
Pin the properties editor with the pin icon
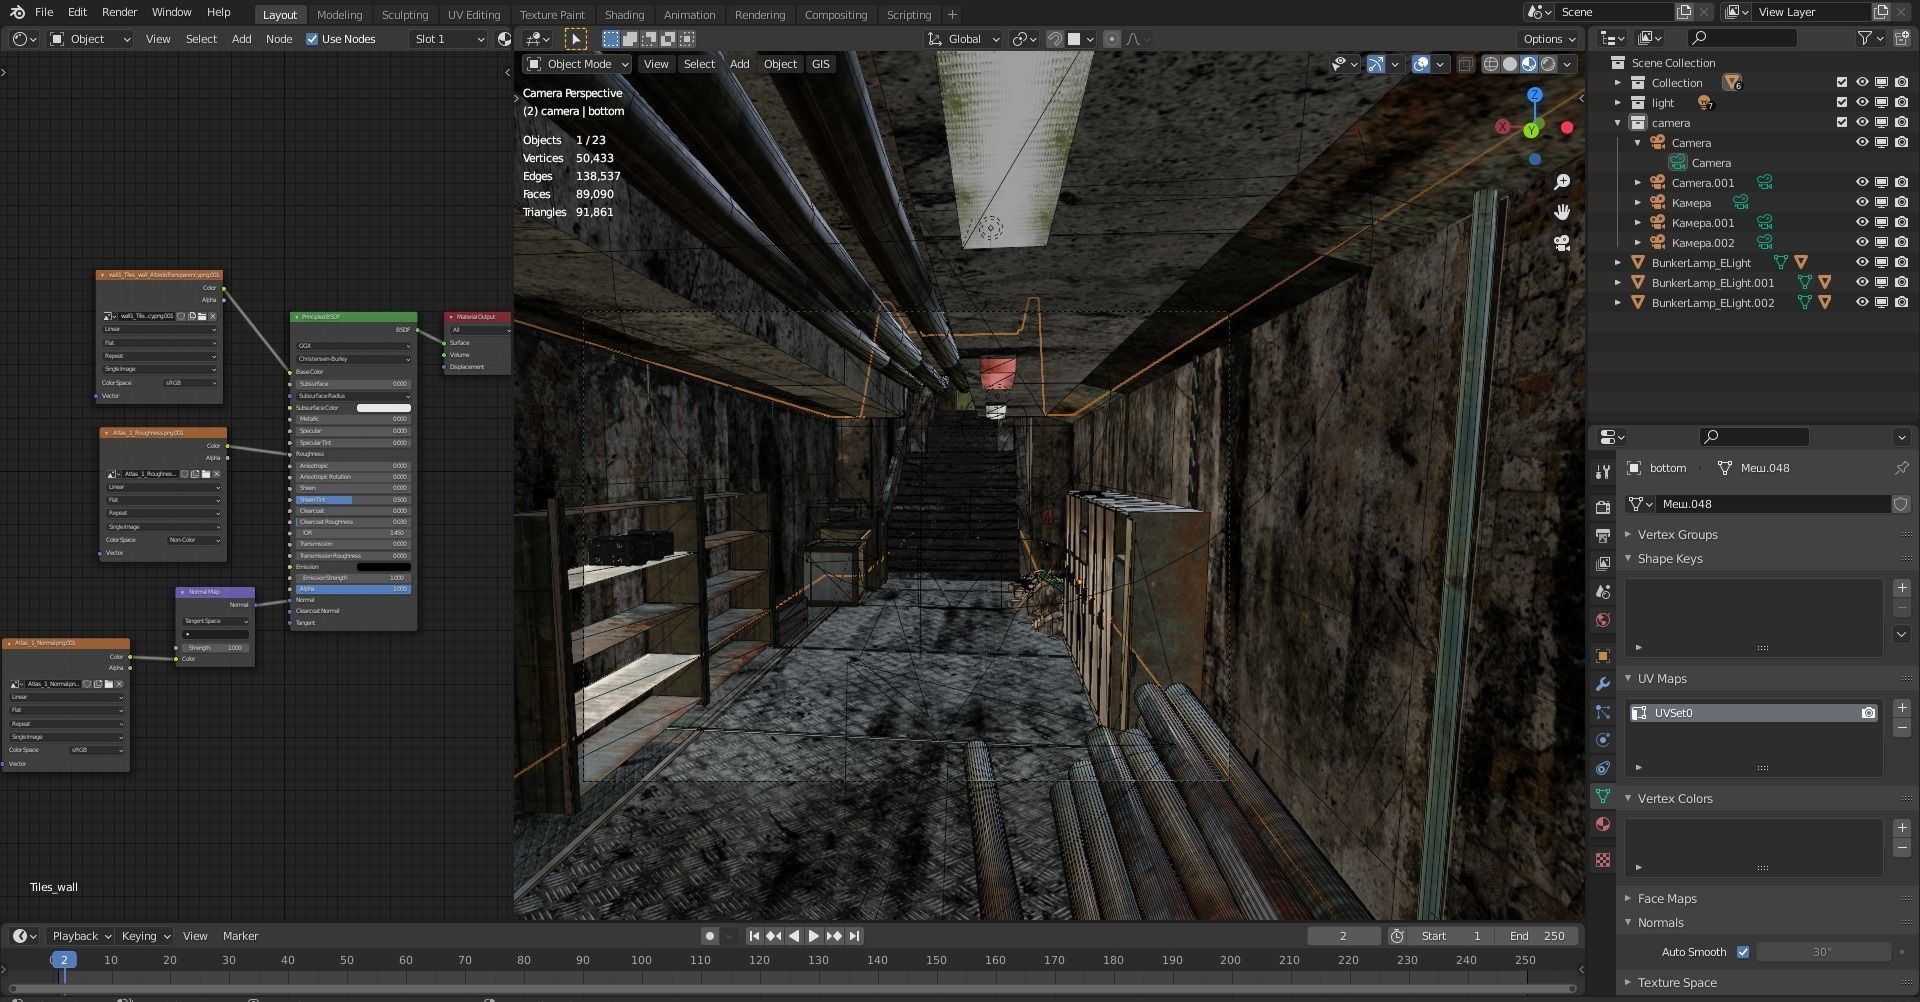[x=1901, y=468]
